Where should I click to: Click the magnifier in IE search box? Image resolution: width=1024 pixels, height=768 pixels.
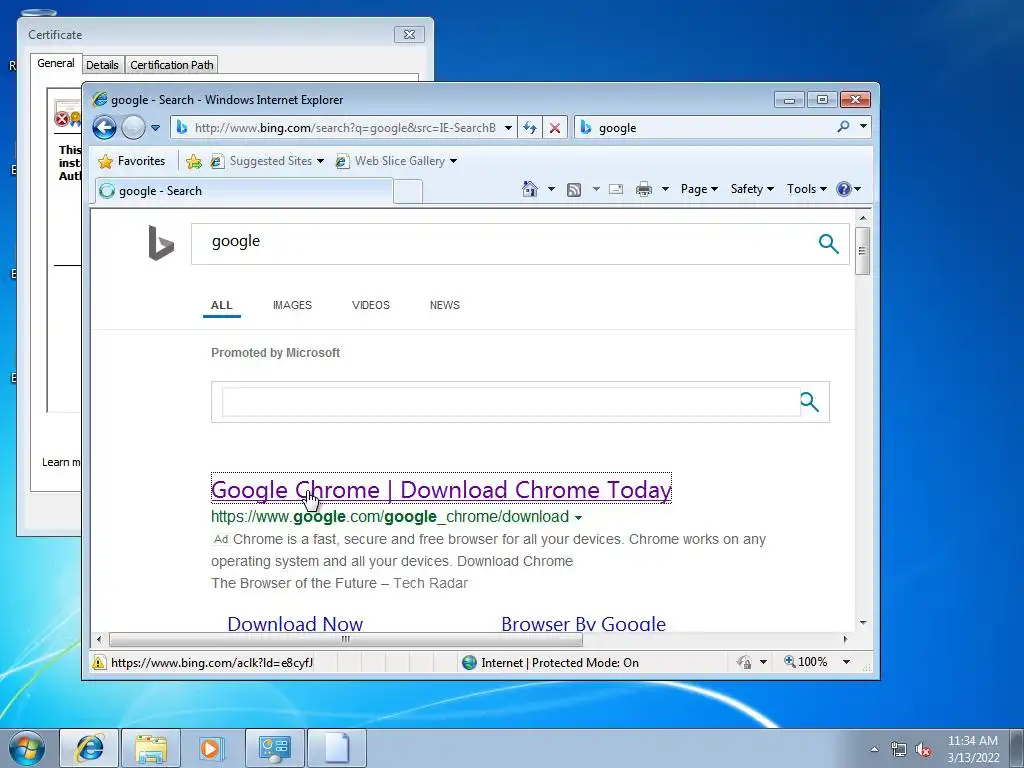(x=843, y=127)
